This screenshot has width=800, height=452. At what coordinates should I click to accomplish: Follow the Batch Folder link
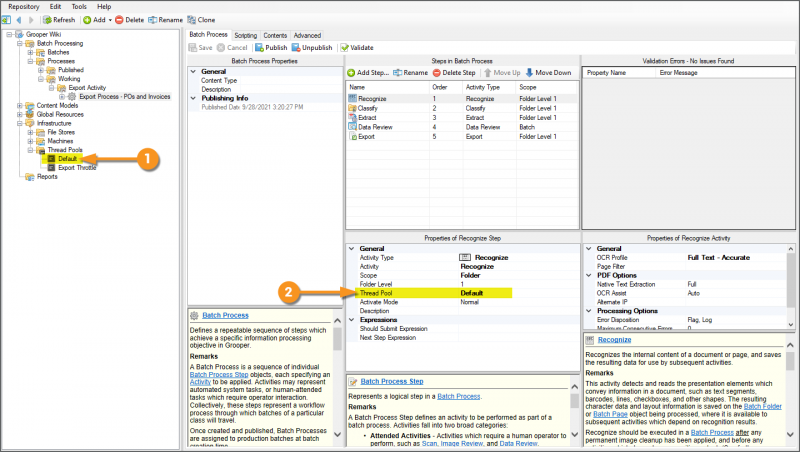[x=762, y=407]
